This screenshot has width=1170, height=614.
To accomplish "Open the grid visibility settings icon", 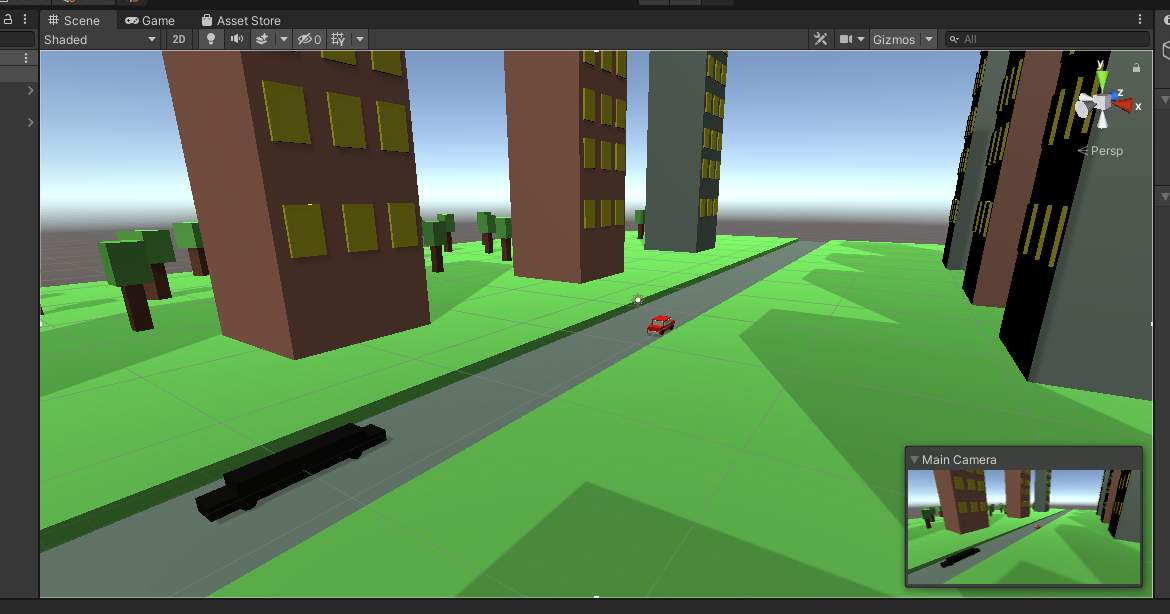I will coord(337,39).
